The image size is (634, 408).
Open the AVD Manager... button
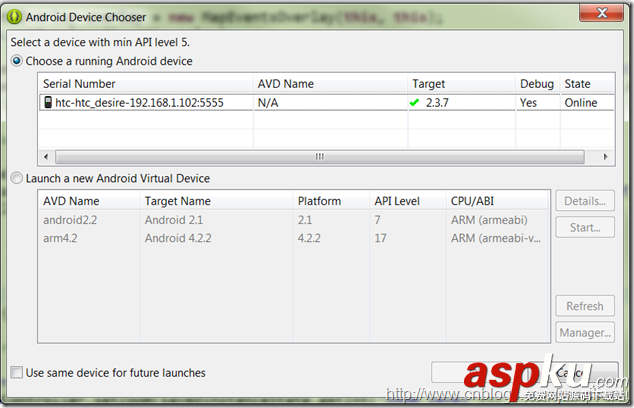(x=585, y=332)
